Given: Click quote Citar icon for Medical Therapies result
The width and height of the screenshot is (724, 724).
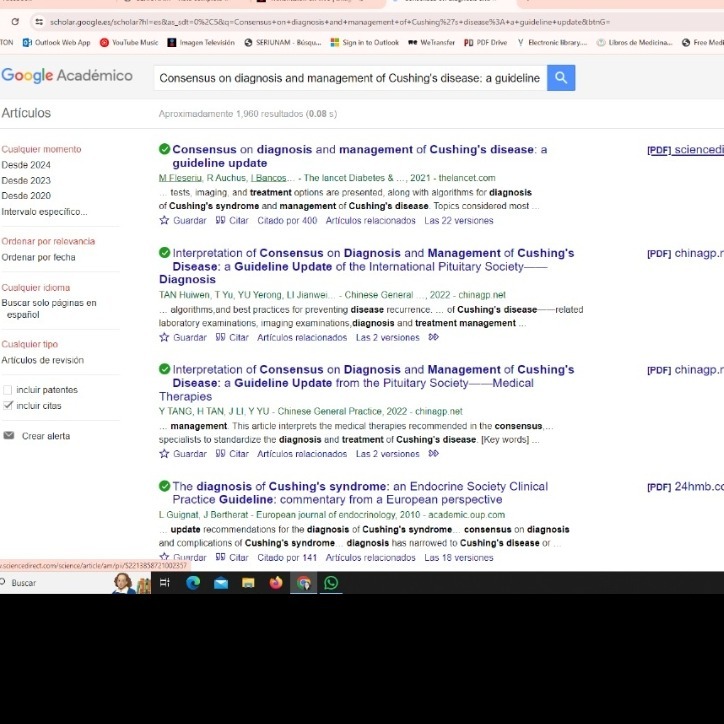Looking at the screenshot, I should 220,453.
